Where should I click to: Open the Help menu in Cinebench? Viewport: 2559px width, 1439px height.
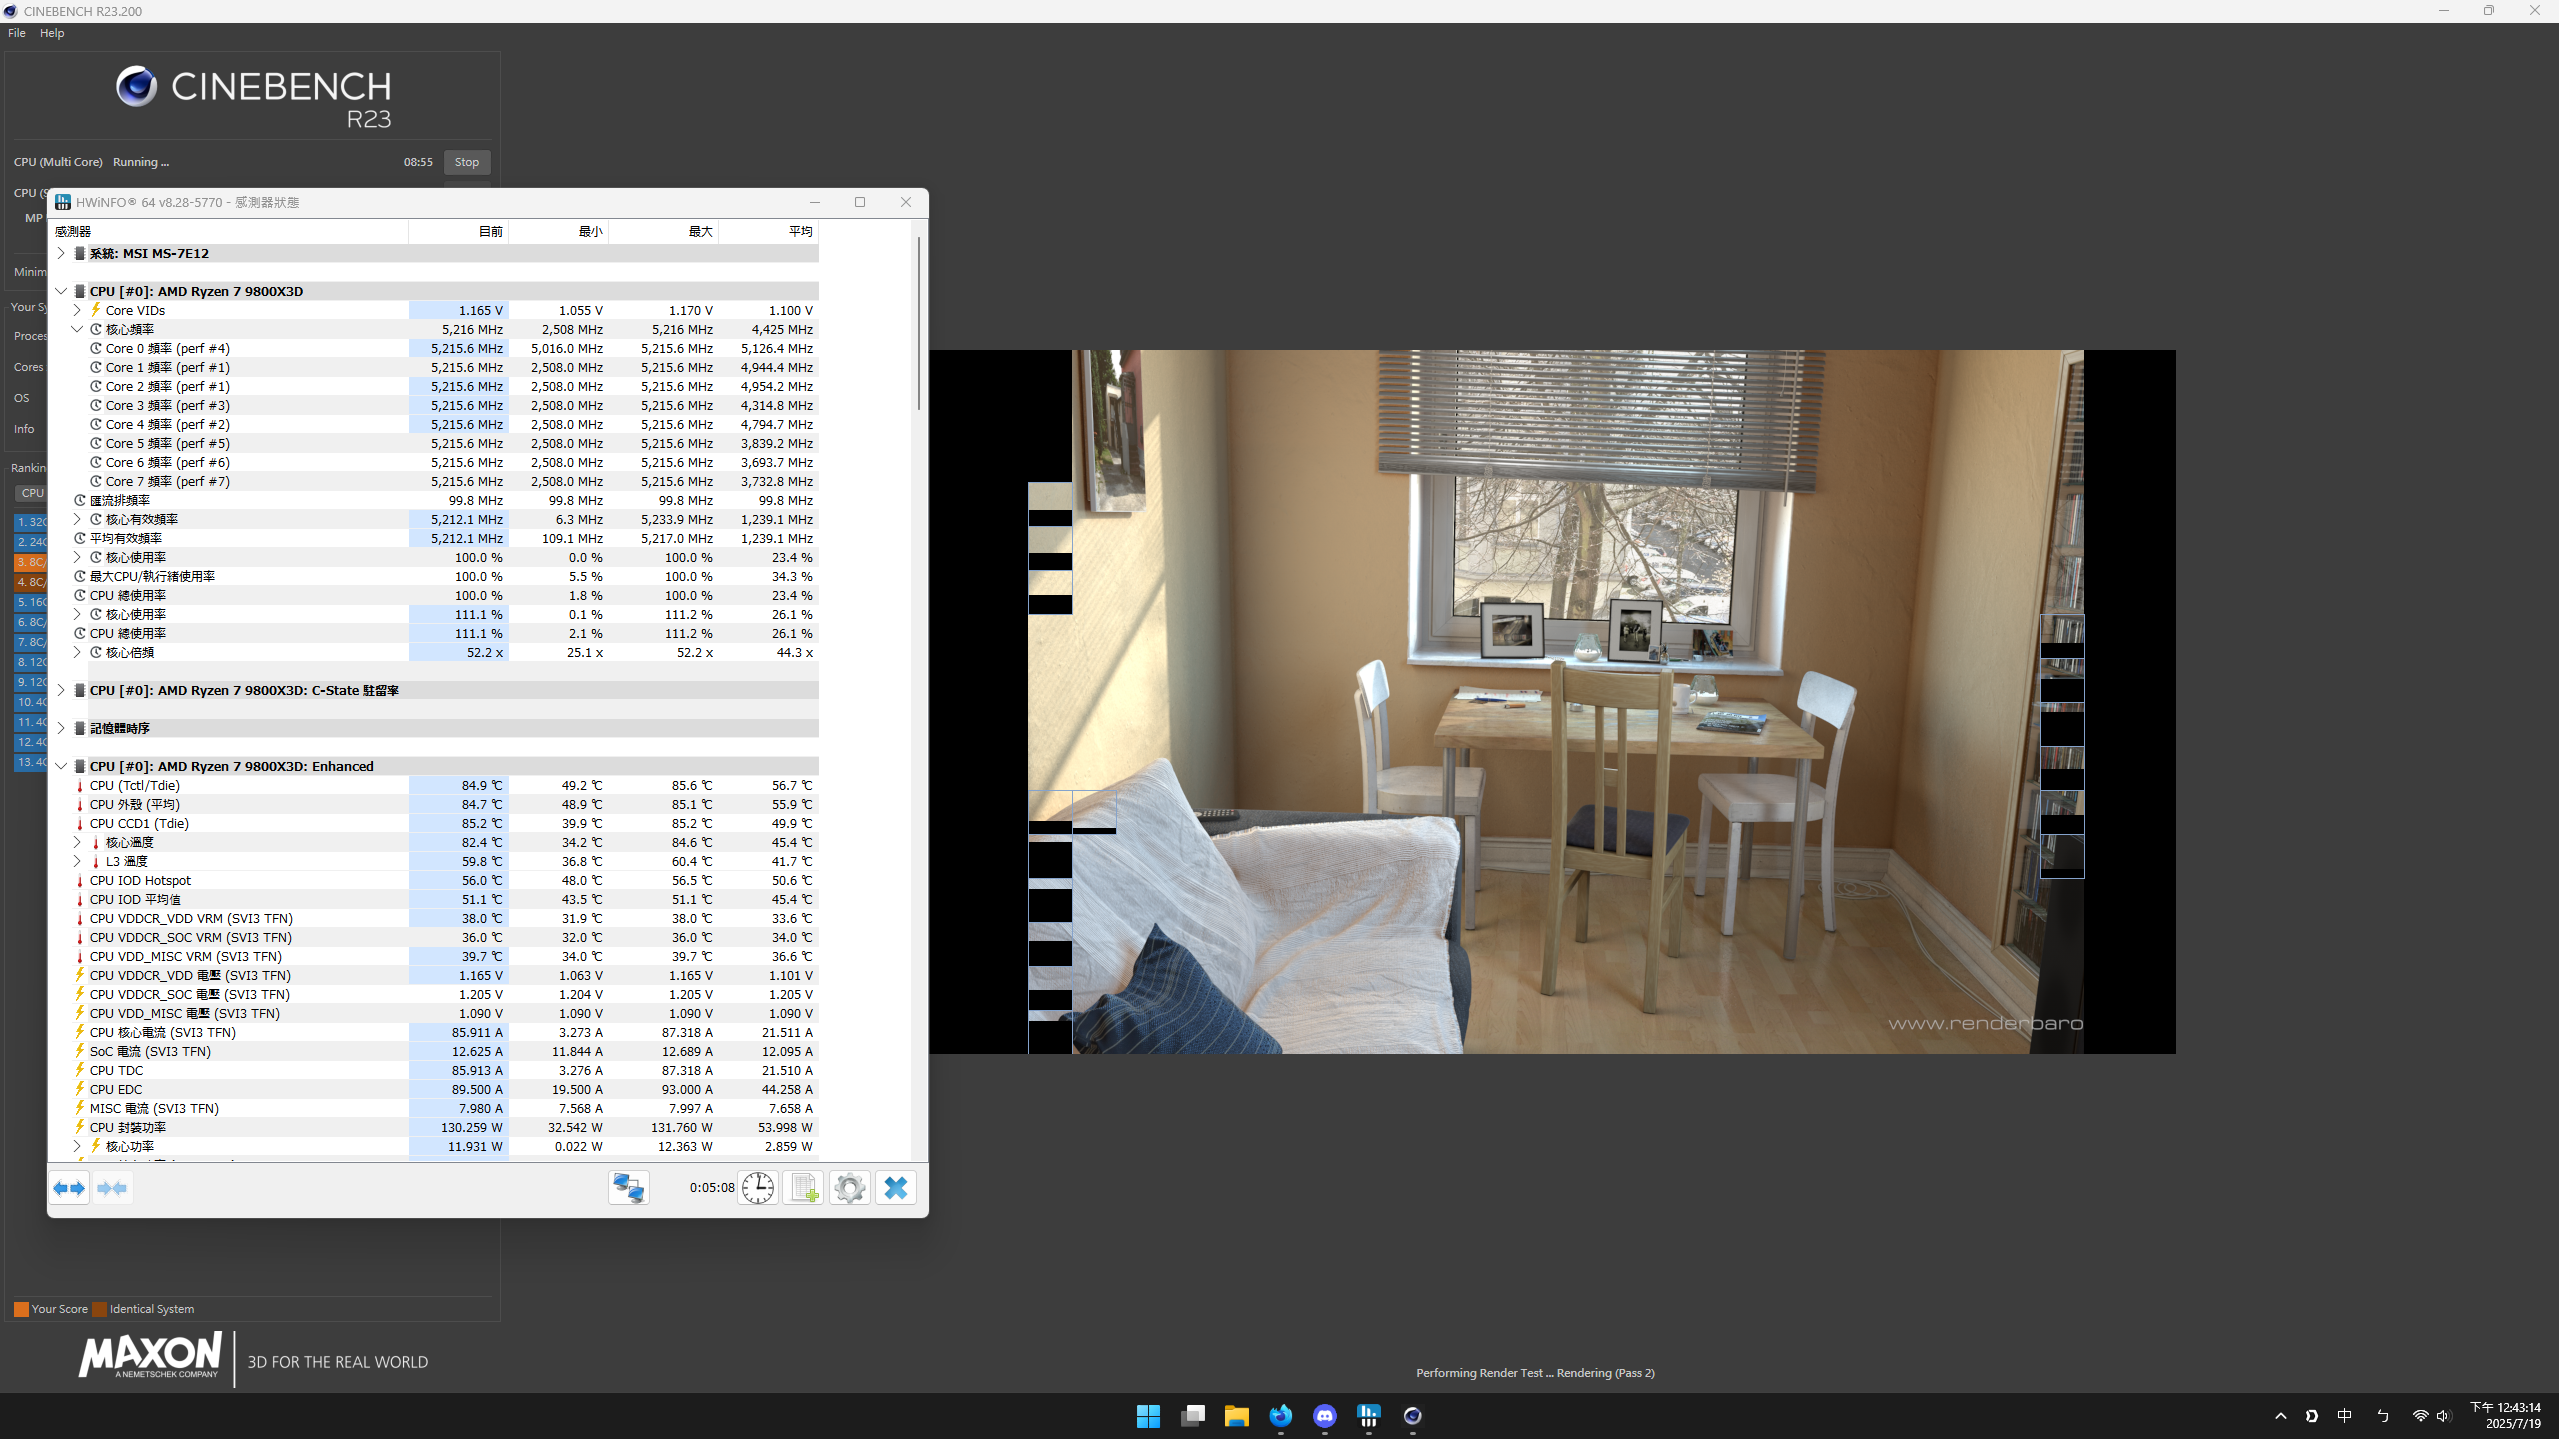(x=52, y=33)
